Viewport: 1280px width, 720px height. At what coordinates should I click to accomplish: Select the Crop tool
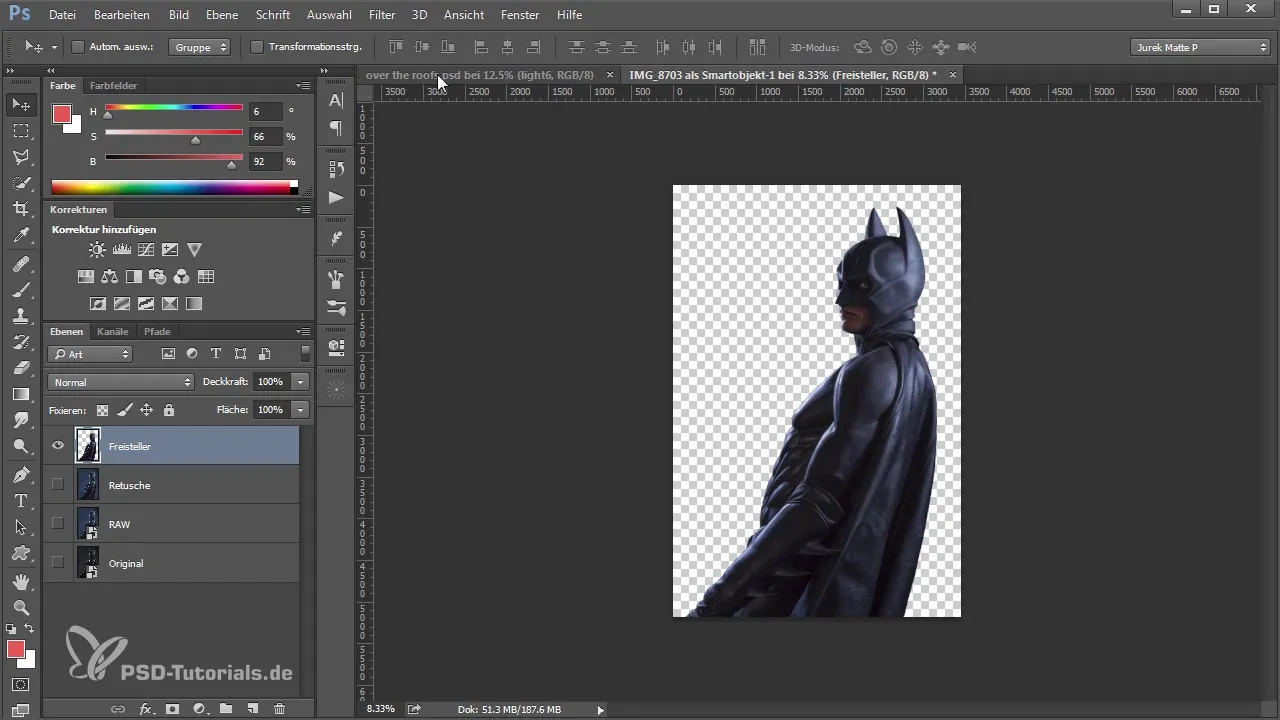point(21,208)
